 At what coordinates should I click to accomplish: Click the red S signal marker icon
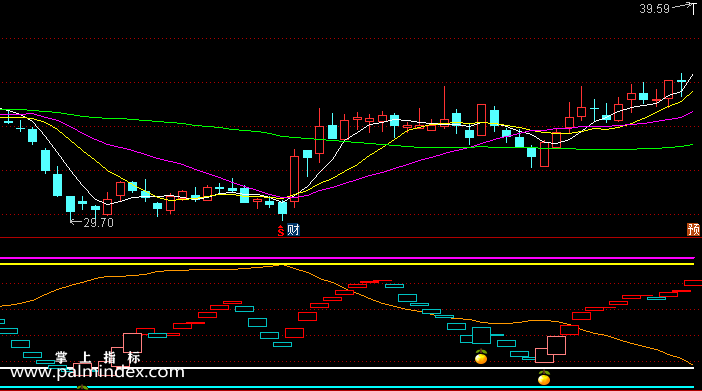pyautogui.click(x=281, y=231)
